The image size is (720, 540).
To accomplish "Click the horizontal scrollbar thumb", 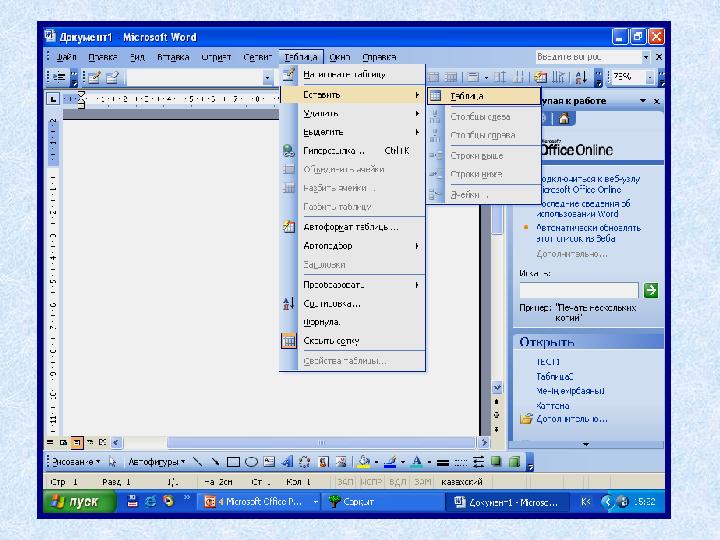I will pos(321,443).
